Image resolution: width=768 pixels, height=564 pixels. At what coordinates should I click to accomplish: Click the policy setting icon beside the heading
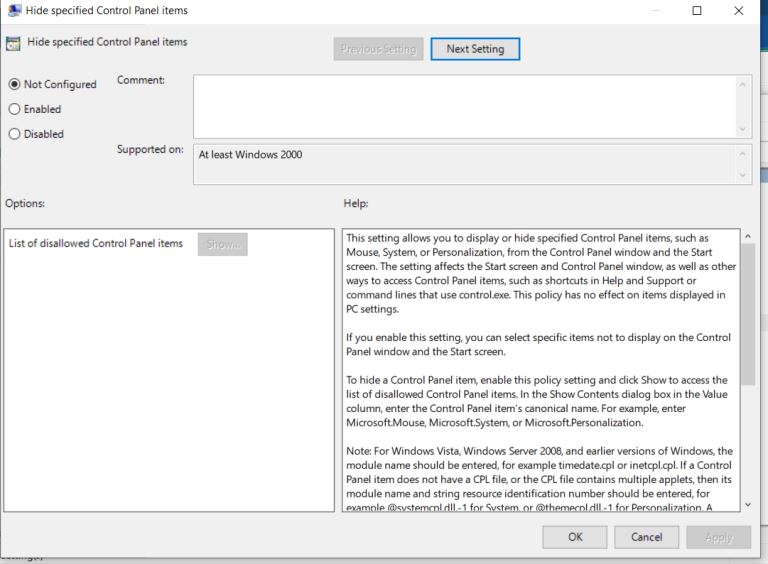[13, 44]
